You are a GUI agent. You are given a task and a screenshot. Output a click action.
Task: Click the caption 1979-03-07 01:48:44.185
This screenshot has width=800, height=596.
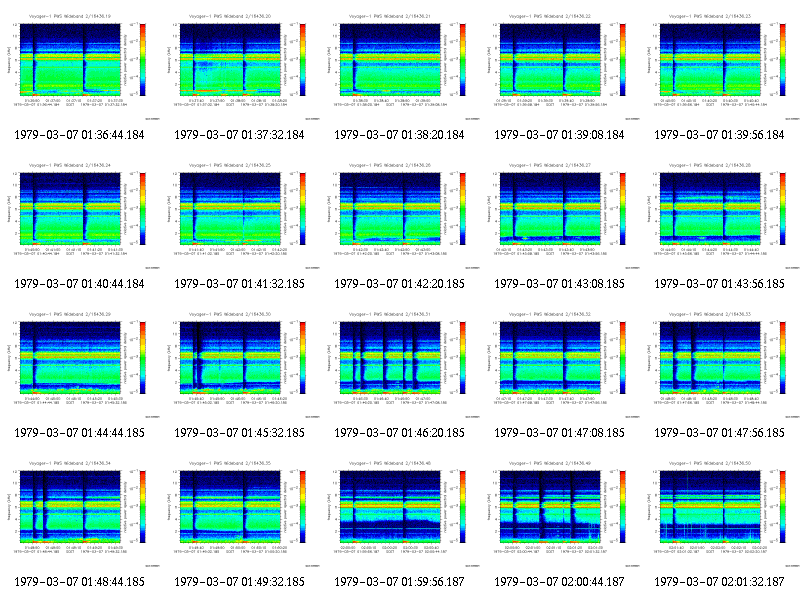pos(80,582)
